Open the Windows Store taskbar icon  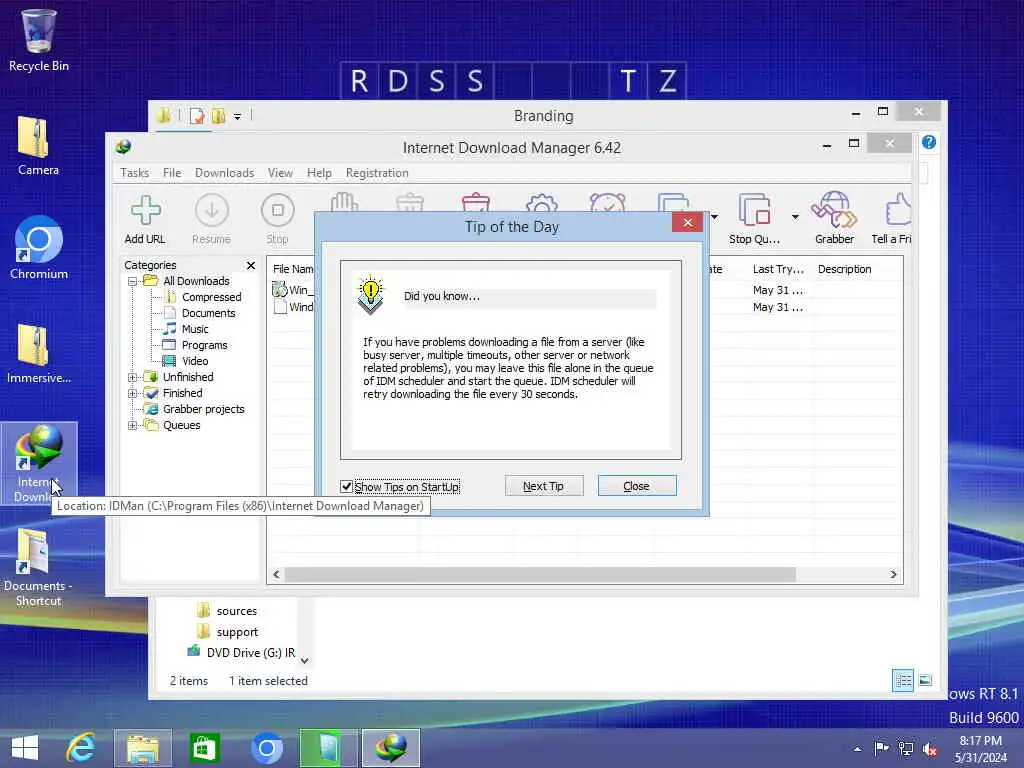pos(204,748)
